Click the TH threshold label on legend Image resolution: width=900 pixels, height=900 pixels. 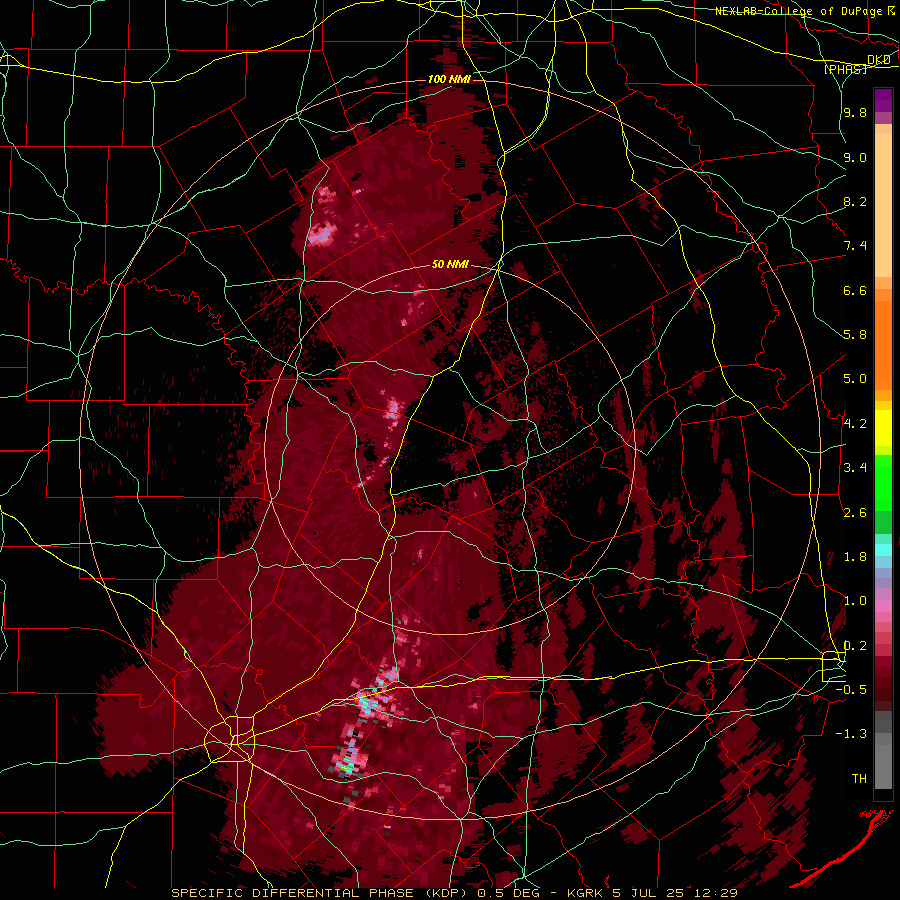[859, 779]
